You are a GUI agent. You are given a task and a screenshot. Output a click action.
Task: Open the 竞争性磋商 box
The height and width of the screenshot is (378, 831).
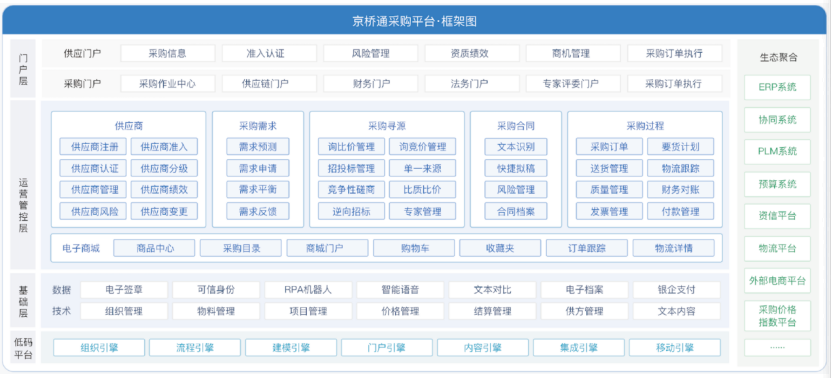pos(351,189)
